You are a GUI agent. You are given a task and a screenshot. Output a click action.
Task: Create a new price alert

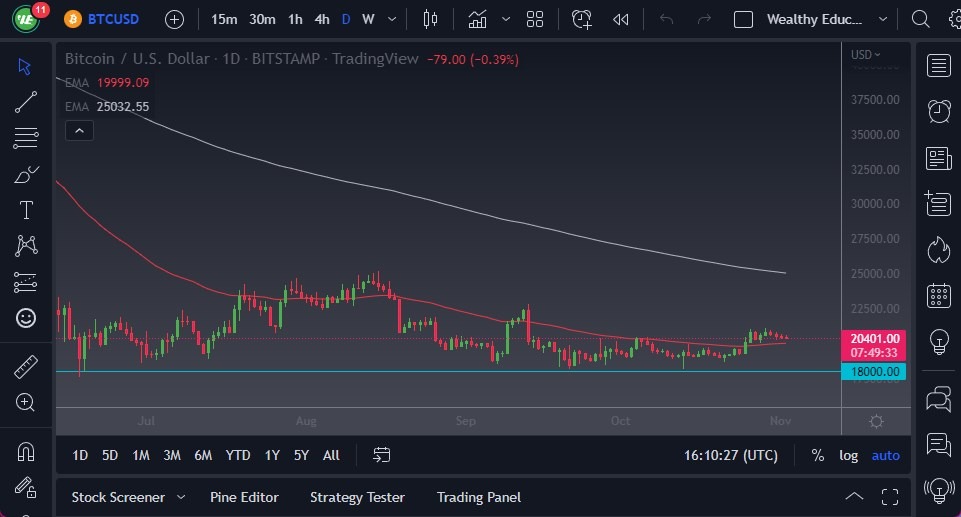click(582, 20)
